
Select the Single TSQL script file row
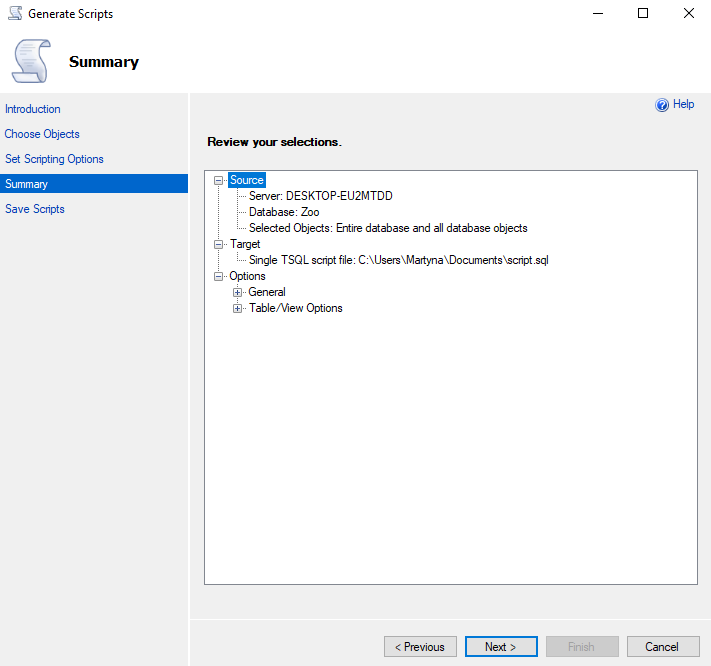399,260
